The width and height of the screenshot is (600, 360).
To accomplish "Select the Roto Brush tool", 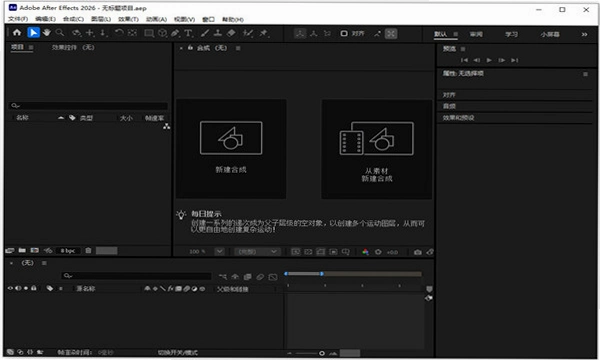I will (x=248, y=34).
